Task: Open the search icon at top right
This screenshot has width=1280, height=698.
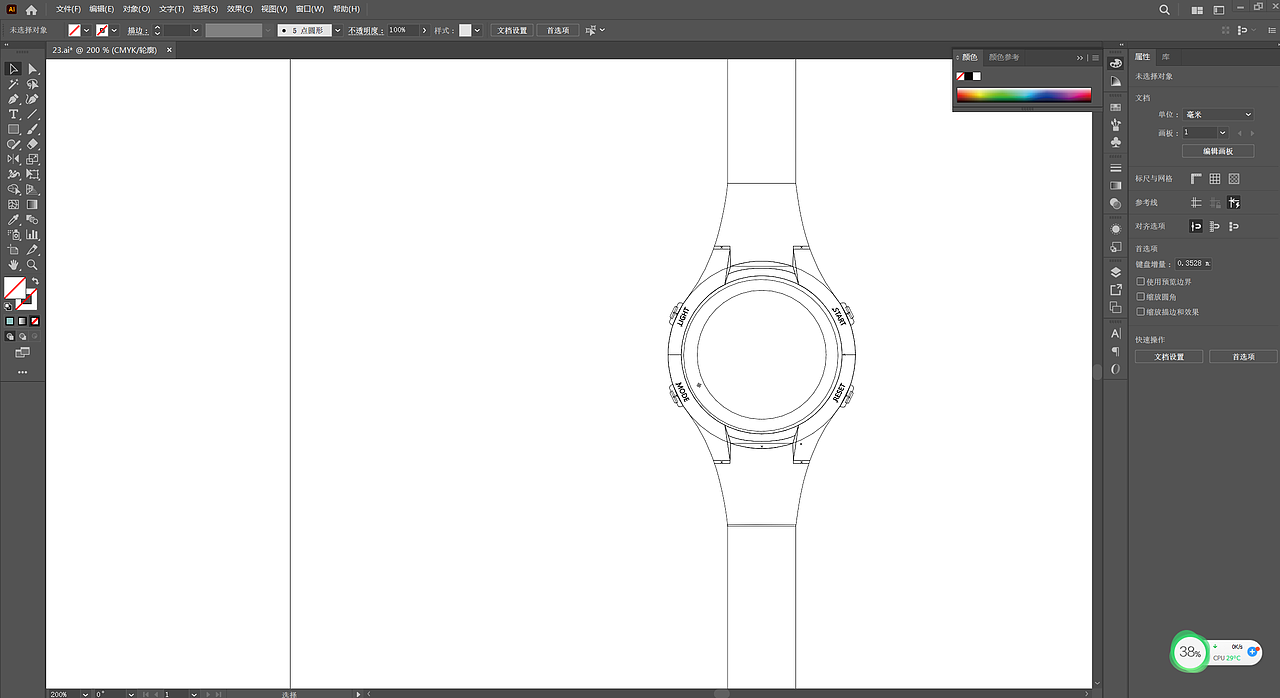Action: point(1165,9)
